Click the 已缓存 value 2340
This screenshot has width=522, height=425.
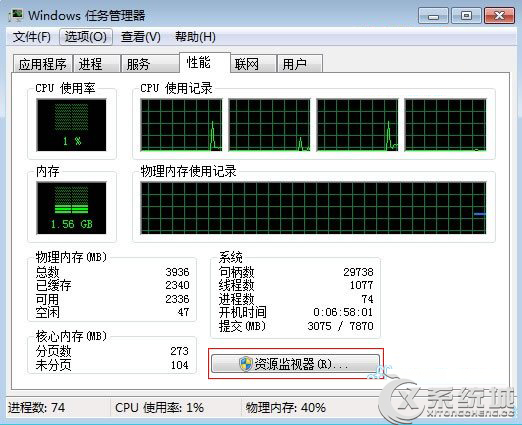tap(177, 285)
